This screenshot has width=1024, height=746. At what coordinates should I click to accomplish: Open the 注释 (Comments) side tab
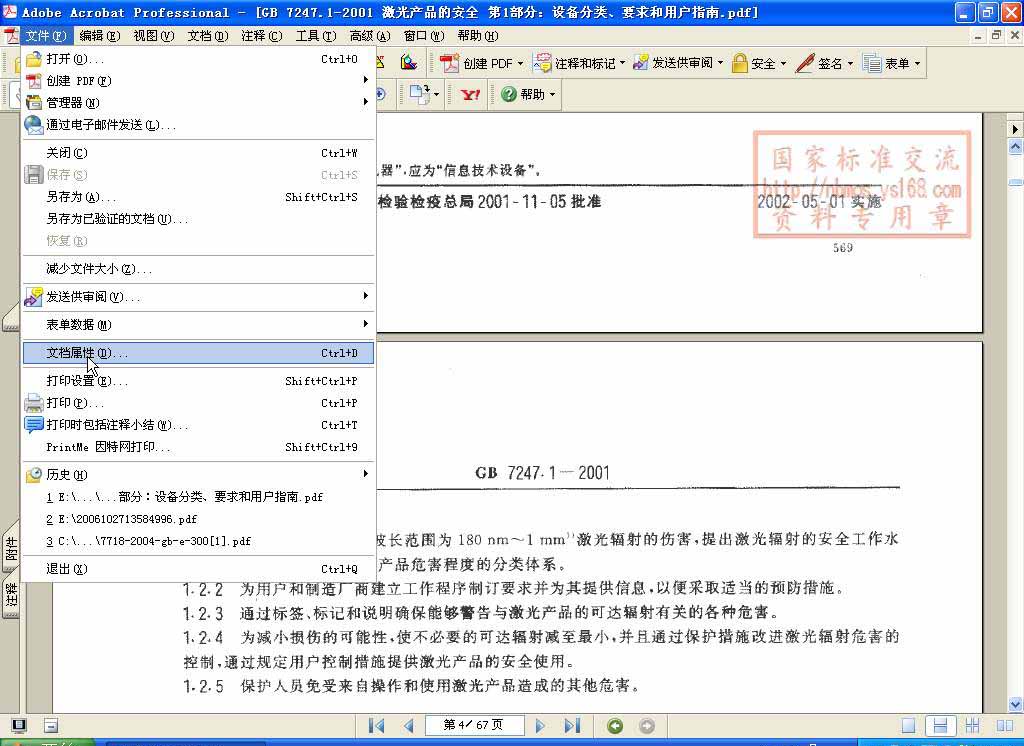[10, 596]
